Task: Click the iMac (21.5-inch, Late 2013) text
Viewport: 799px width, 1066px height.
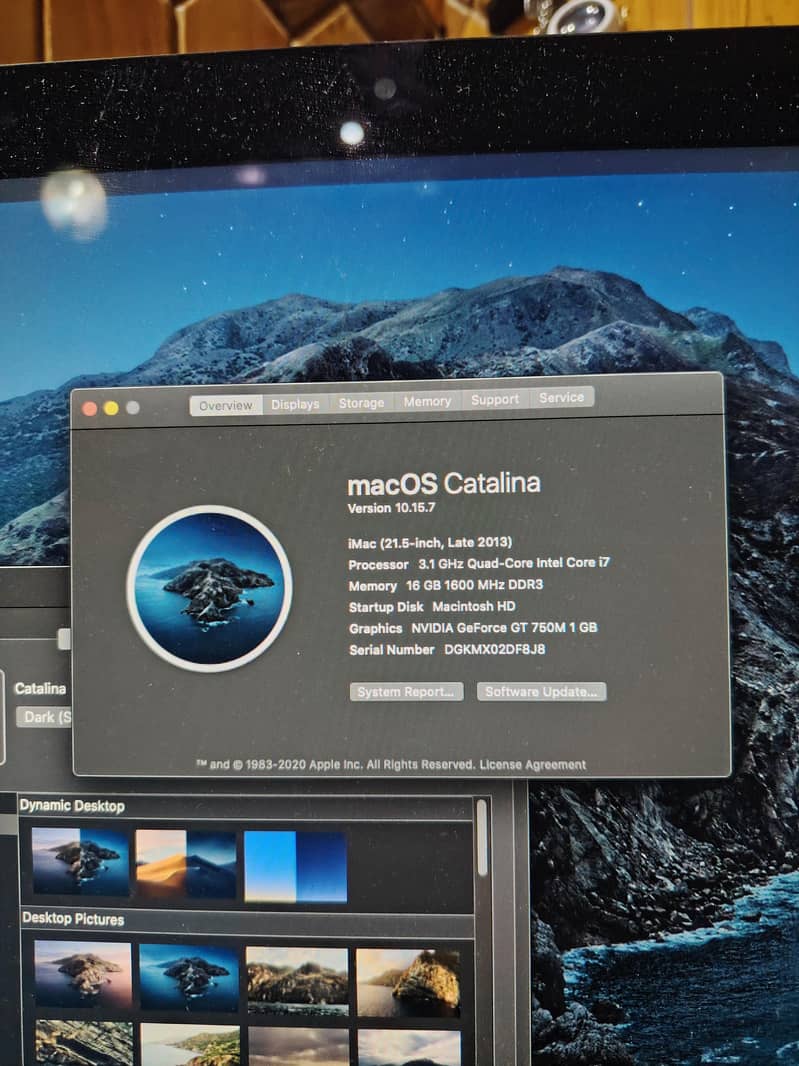Action: 430,543
